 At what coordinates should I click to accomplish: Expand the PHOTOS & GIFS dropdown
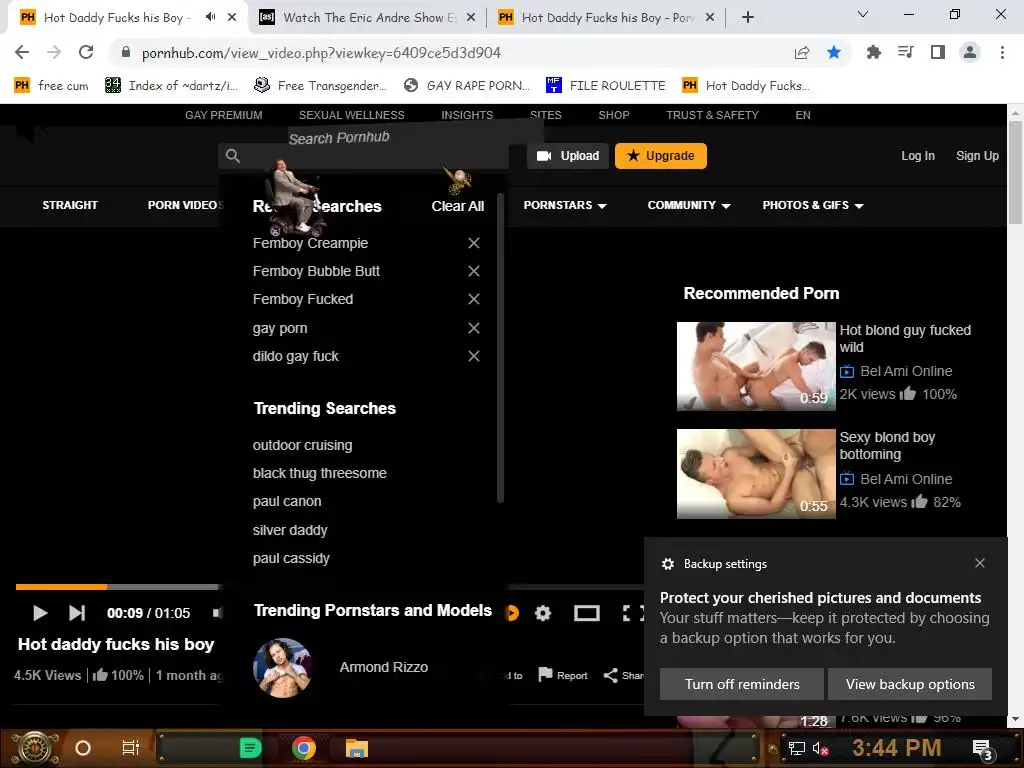click(x=813, y=205)
